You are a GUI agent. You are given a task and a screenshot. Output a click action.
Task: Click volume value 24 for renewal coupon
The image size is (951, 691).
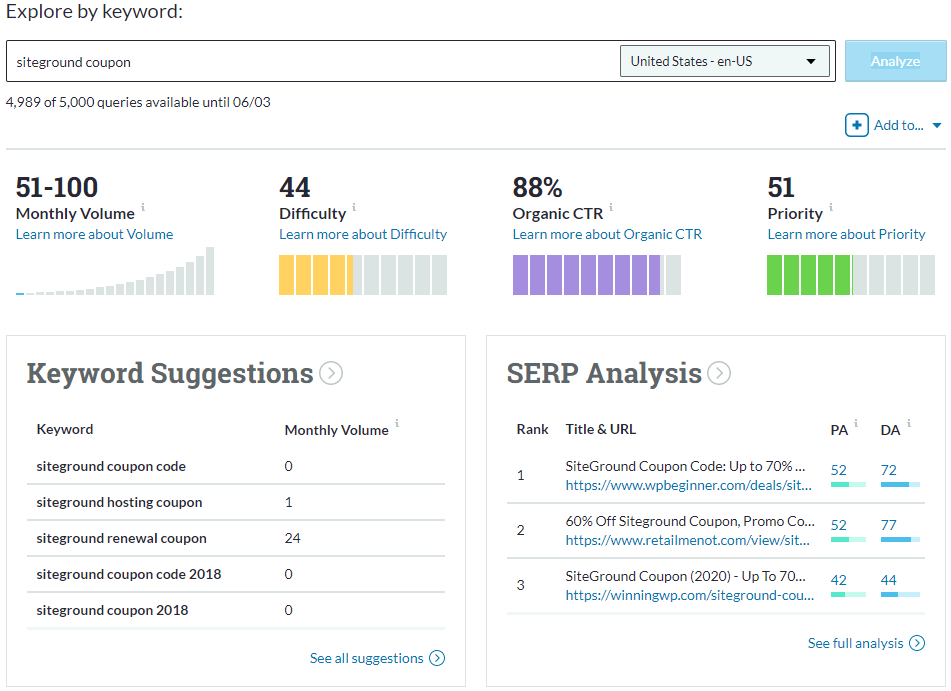tap(292, 538)
